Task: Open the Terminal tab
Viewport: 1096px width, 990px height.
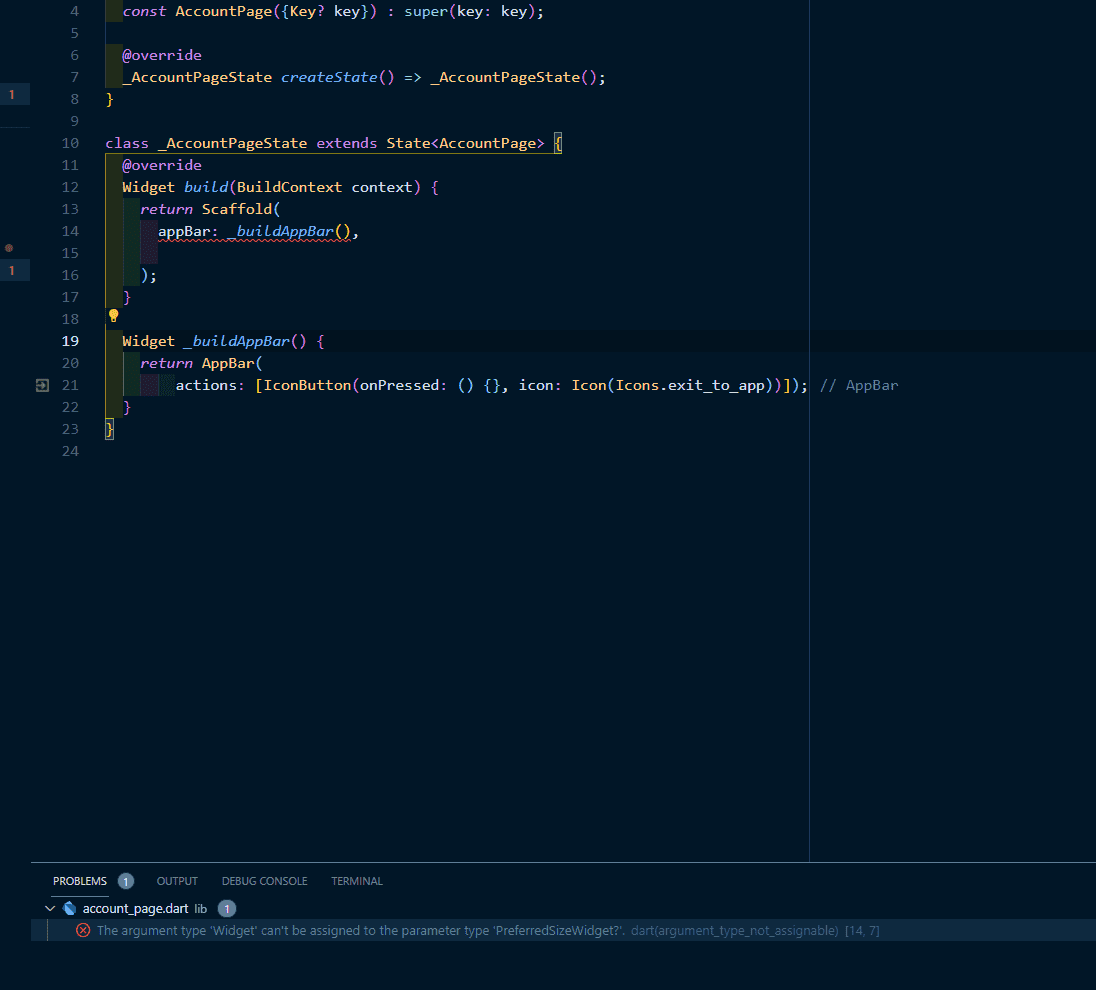Action: click(357, 881)
